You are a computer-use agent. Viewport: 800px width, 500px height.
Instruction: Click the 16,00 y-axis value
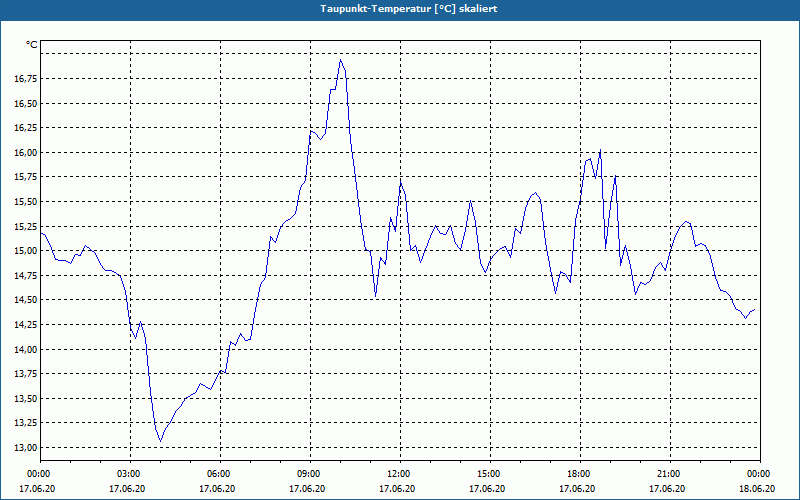pyautogui.click(x=24, y=153)
